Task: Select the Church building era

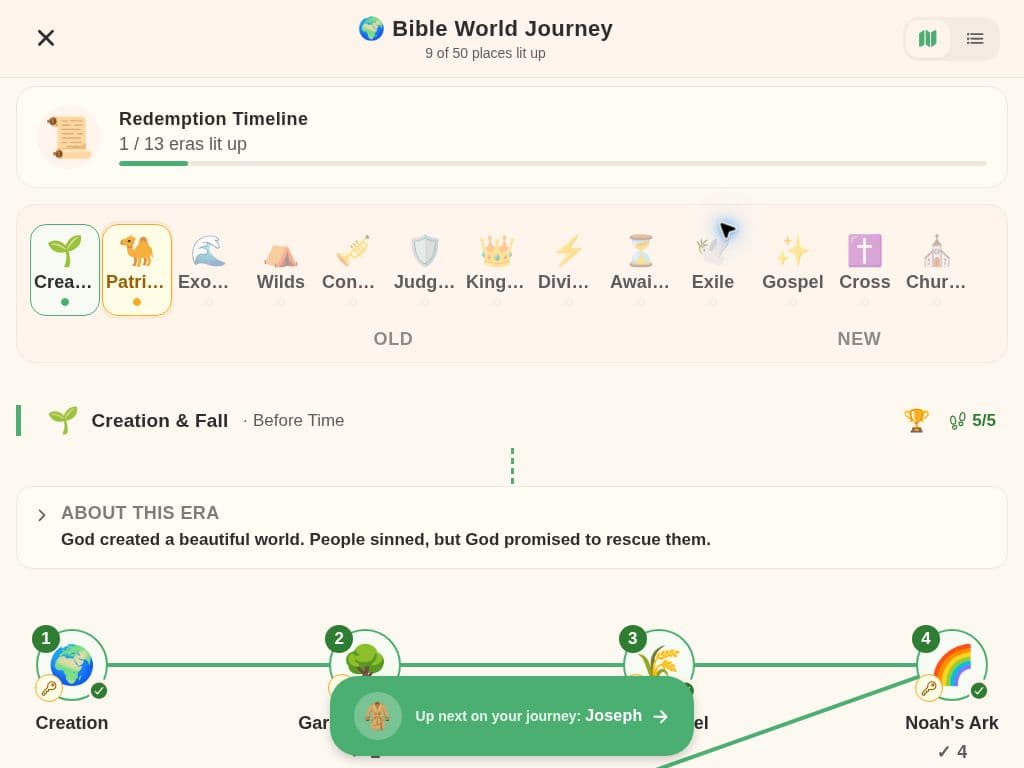Action: click(936, 270)
